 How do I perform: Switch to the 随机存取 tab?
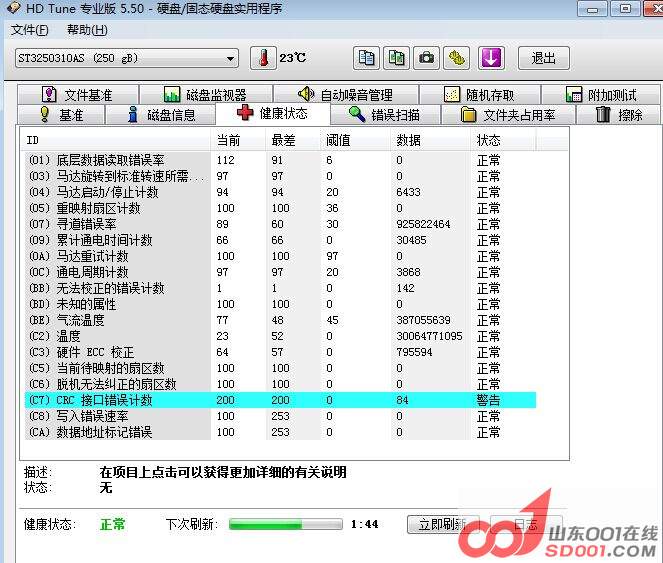click(480, 94)
